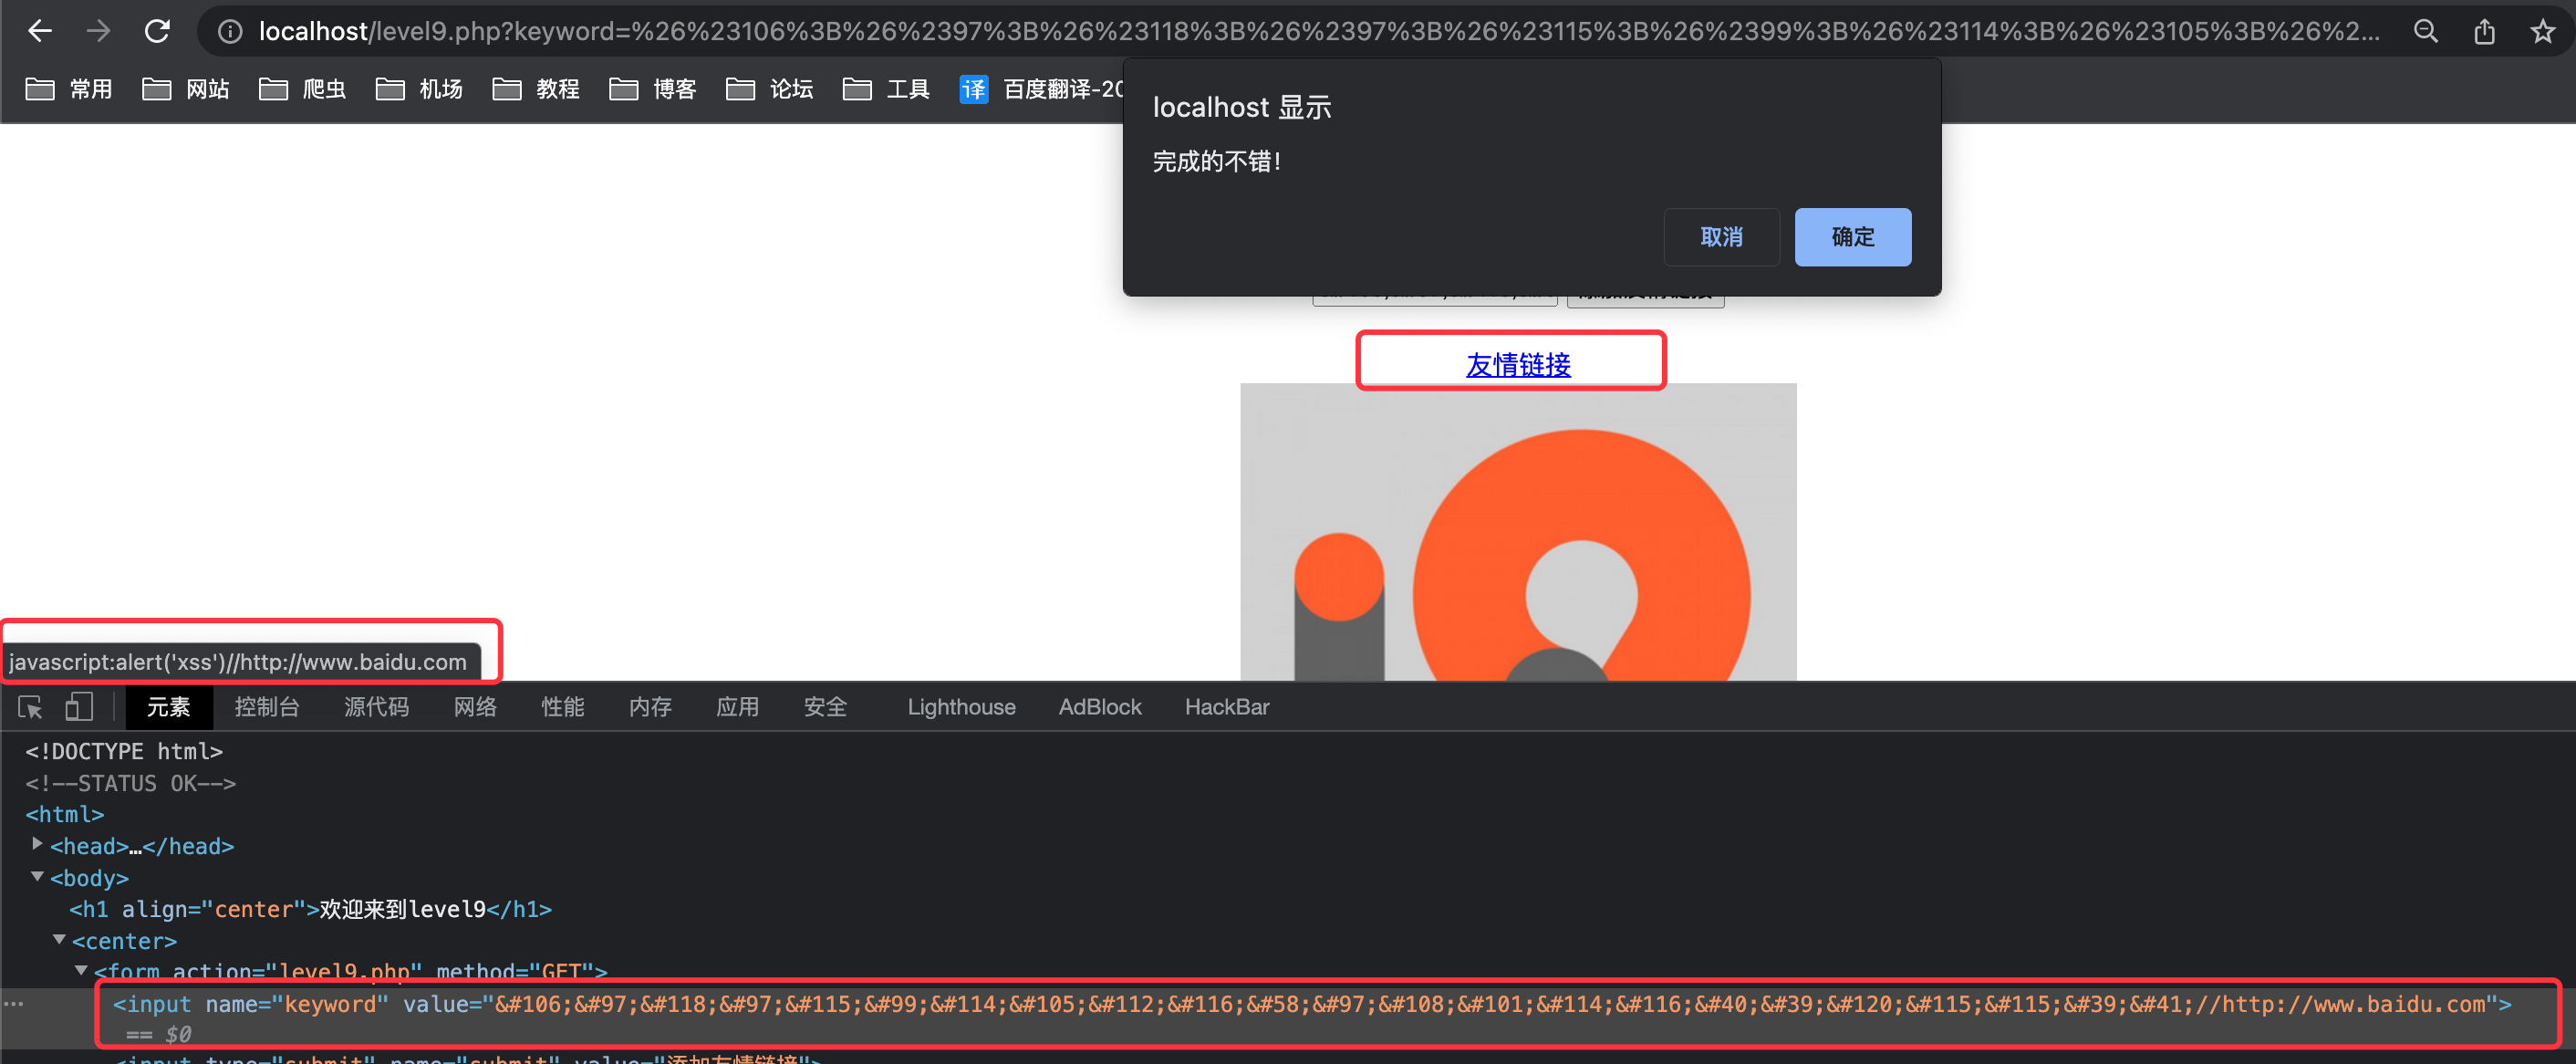Image resolution: width=2576 pixels, height=1064 pixels.
Task: Click the share page icon
Action: click(x=2484, y=32)
